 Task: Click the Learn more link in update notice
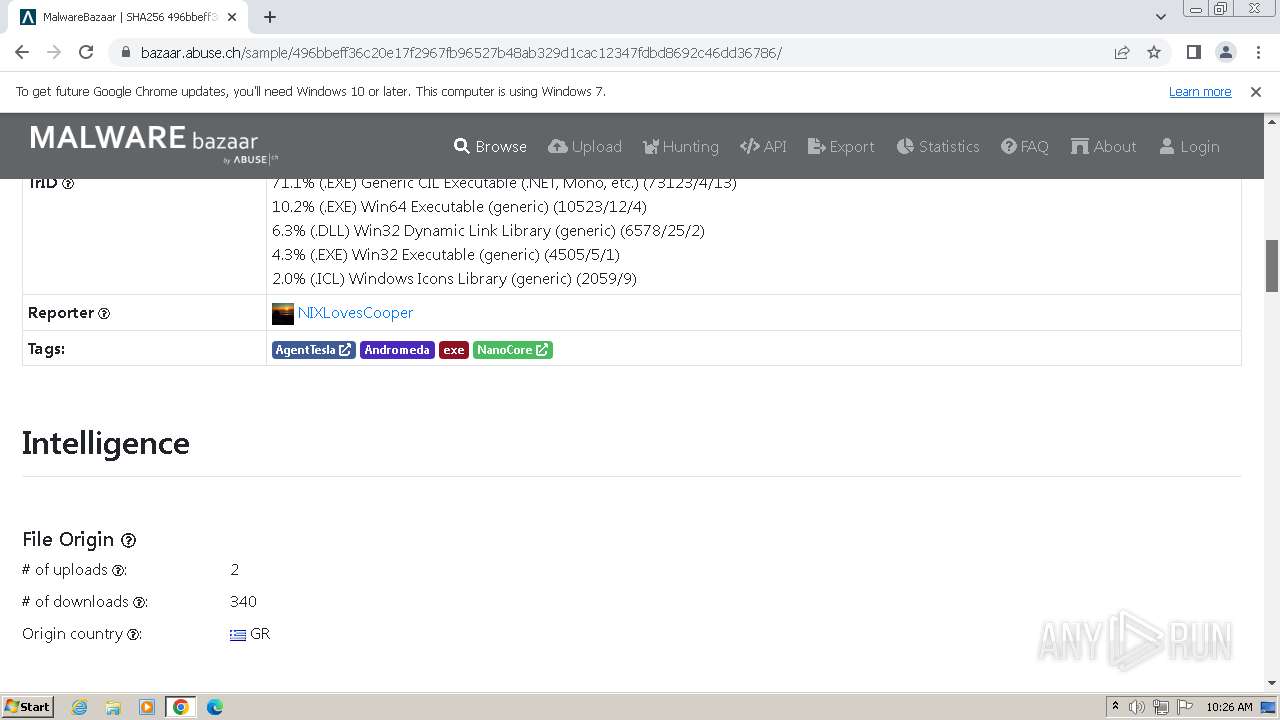point(1200,92)
